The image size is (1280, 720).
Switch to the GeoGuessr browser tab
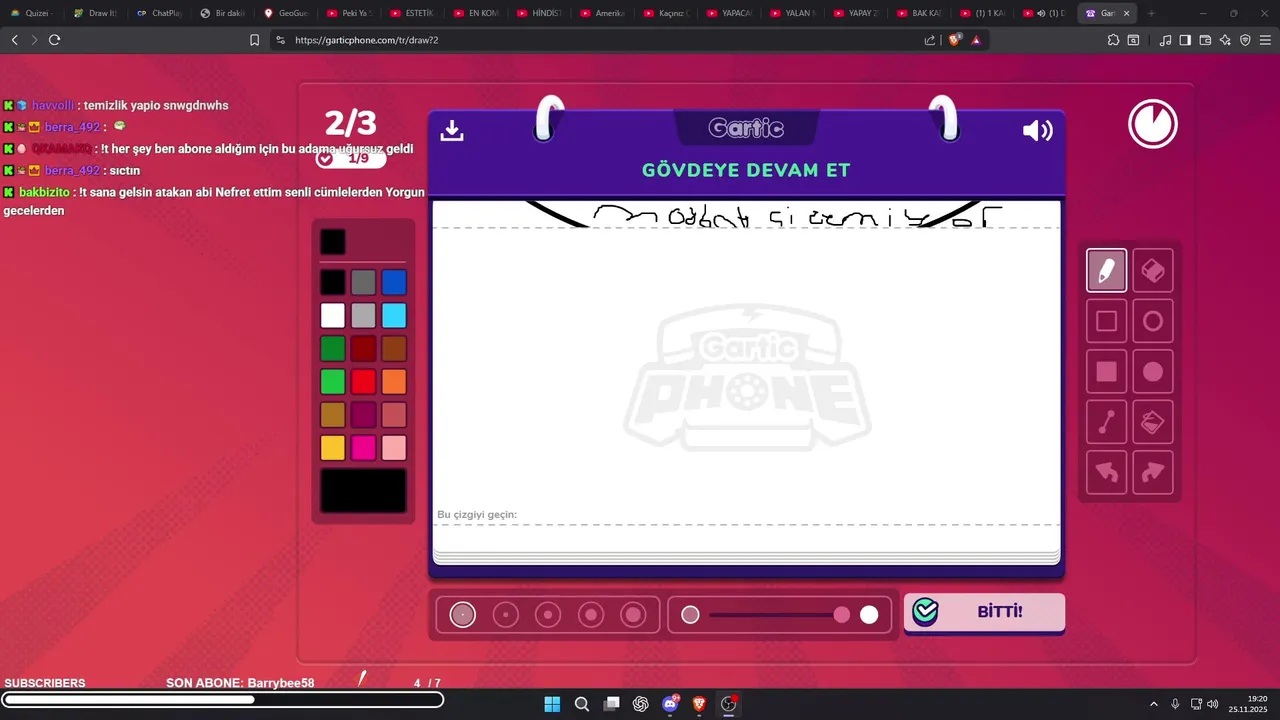[285, 13]
